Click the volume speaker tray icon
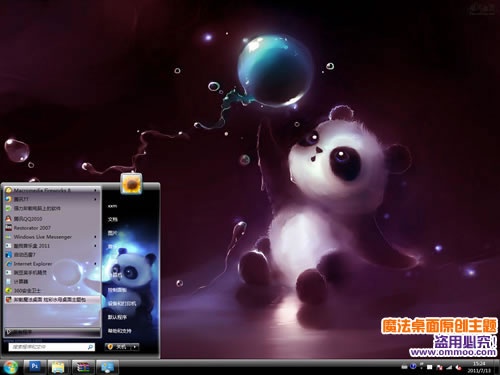This screenshot has width=500, height=375. pyautogui.click(x=459, y=367)
